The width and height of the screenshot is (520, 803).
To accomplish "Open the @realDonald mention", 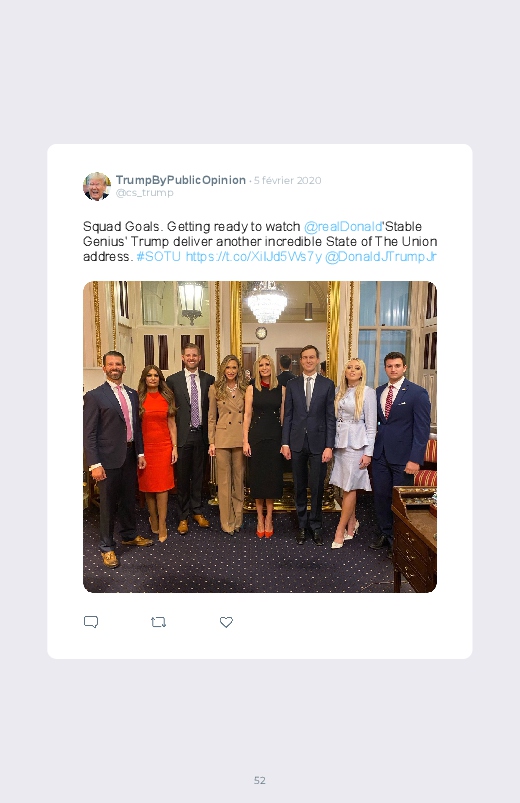I will click(343, 226).
